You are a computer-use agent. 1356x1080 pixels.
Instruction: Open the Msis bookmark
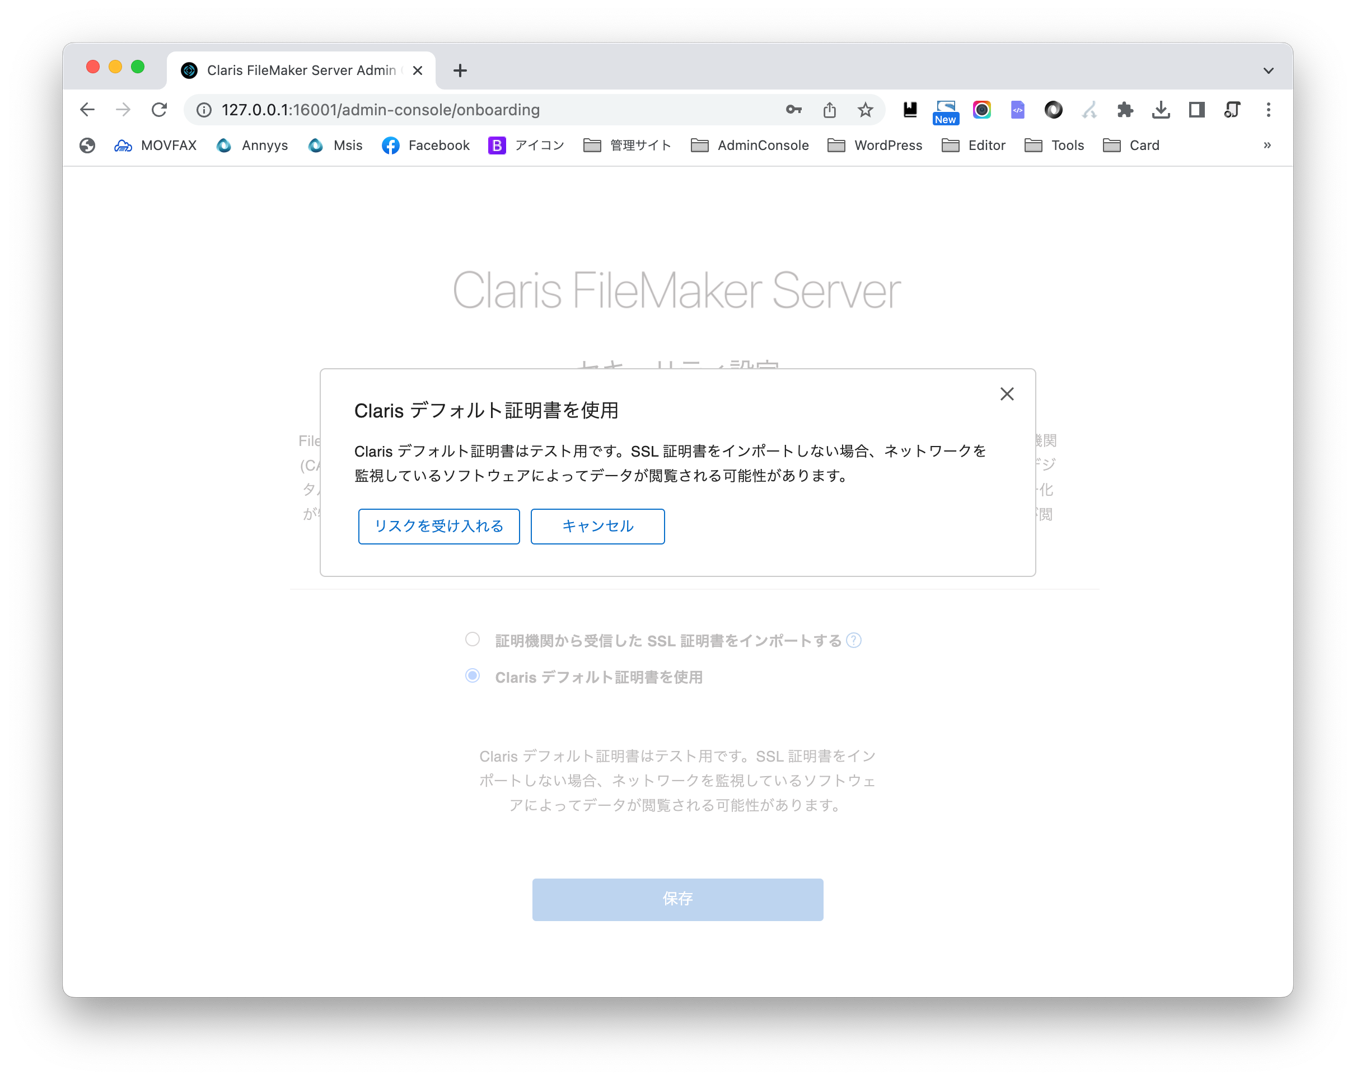[x=335, y=145]
